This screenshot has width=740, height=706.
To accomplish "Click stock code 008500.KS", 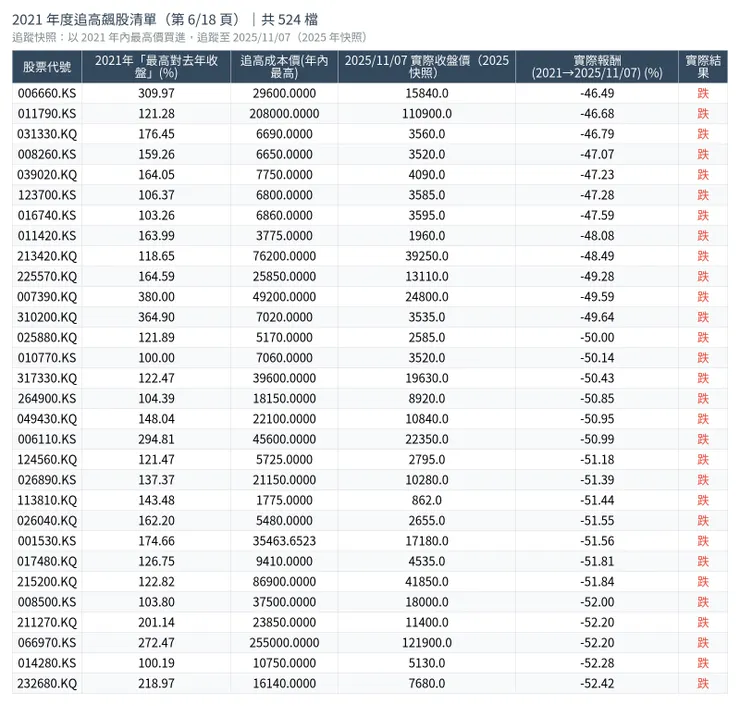I will 47,602.
